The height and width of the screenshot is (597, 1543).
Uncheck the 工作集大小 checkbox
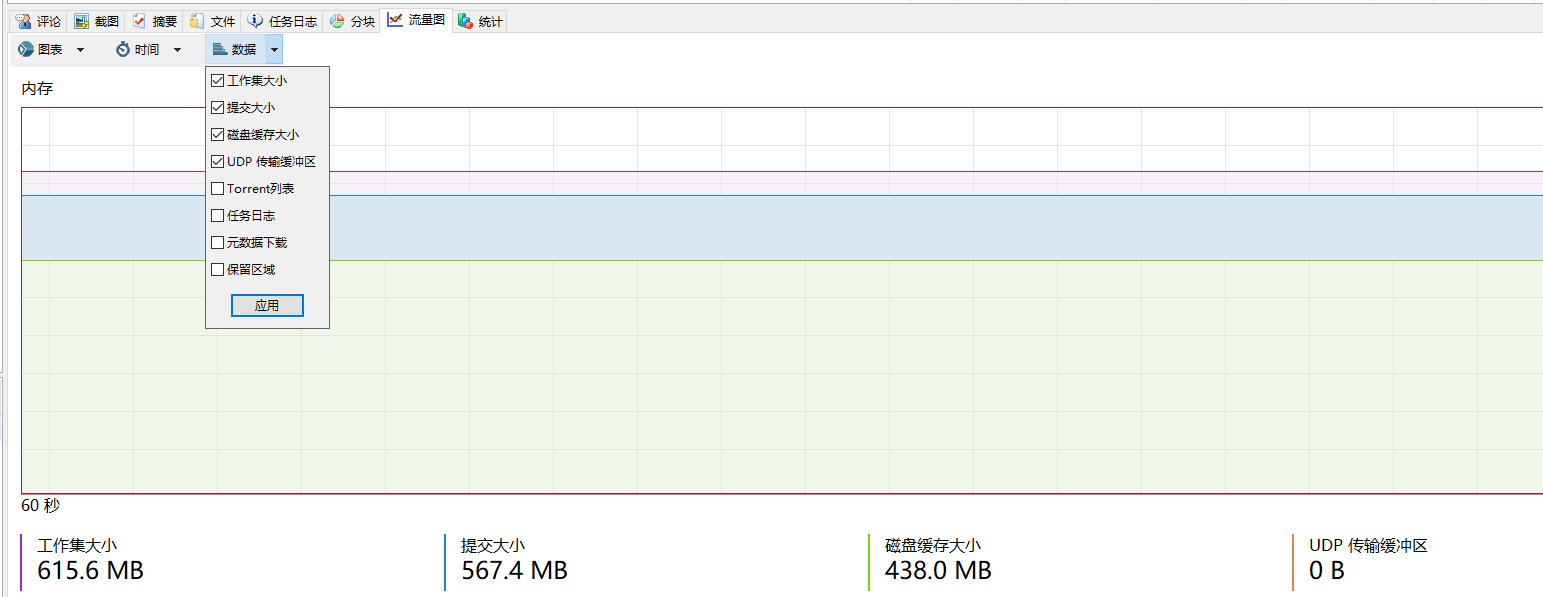point(218,80)
